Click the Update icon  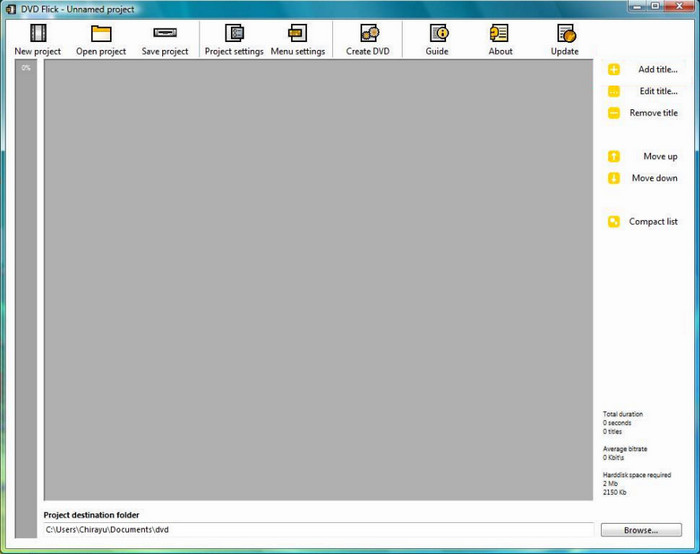coord(566,33)
